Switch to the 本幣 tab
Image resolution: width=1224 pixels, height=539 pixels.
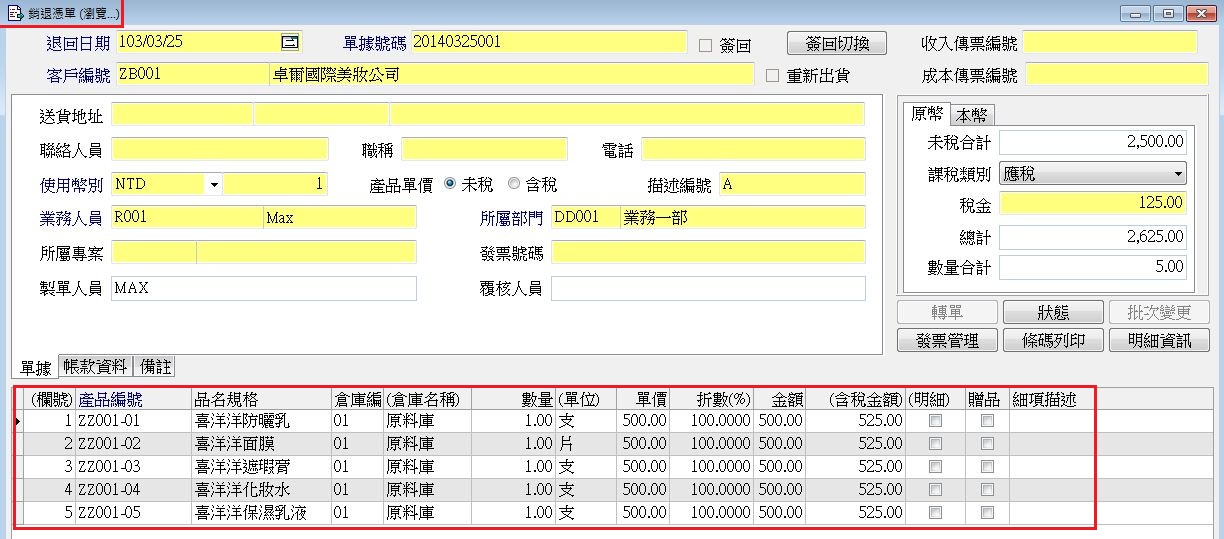pos(971,114)
